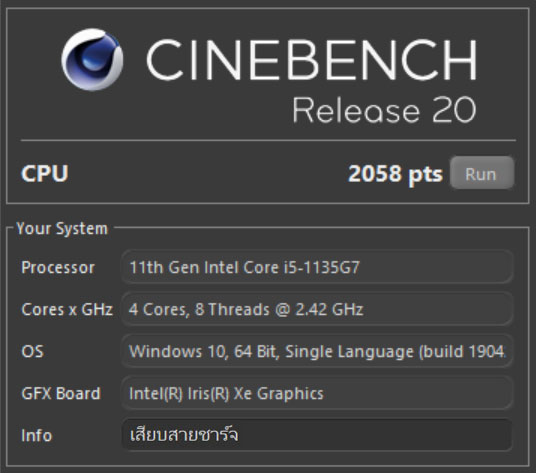Select the Processor field showing i5-1135G7
Viewport: 536px width, 473px height.
click(x=317, y=267)
